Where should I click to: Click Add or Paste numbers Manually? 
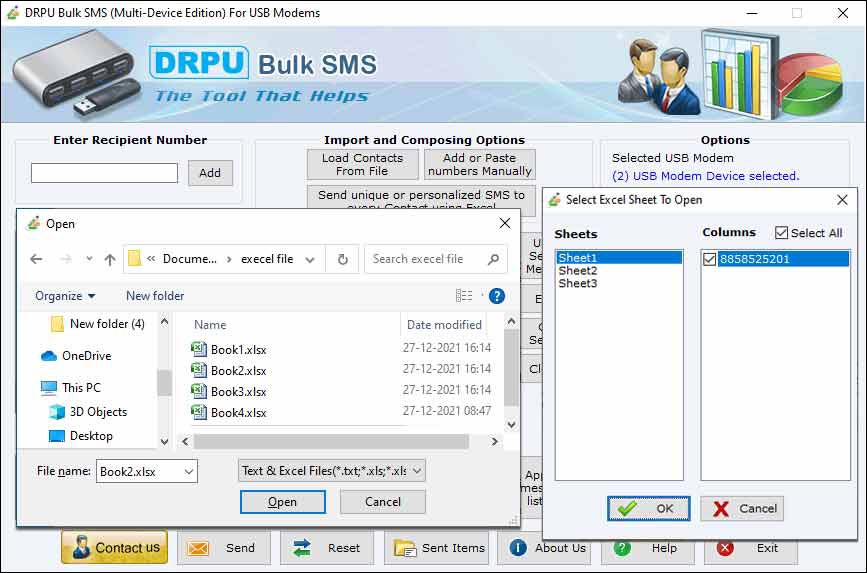click(x=479, y=164)
